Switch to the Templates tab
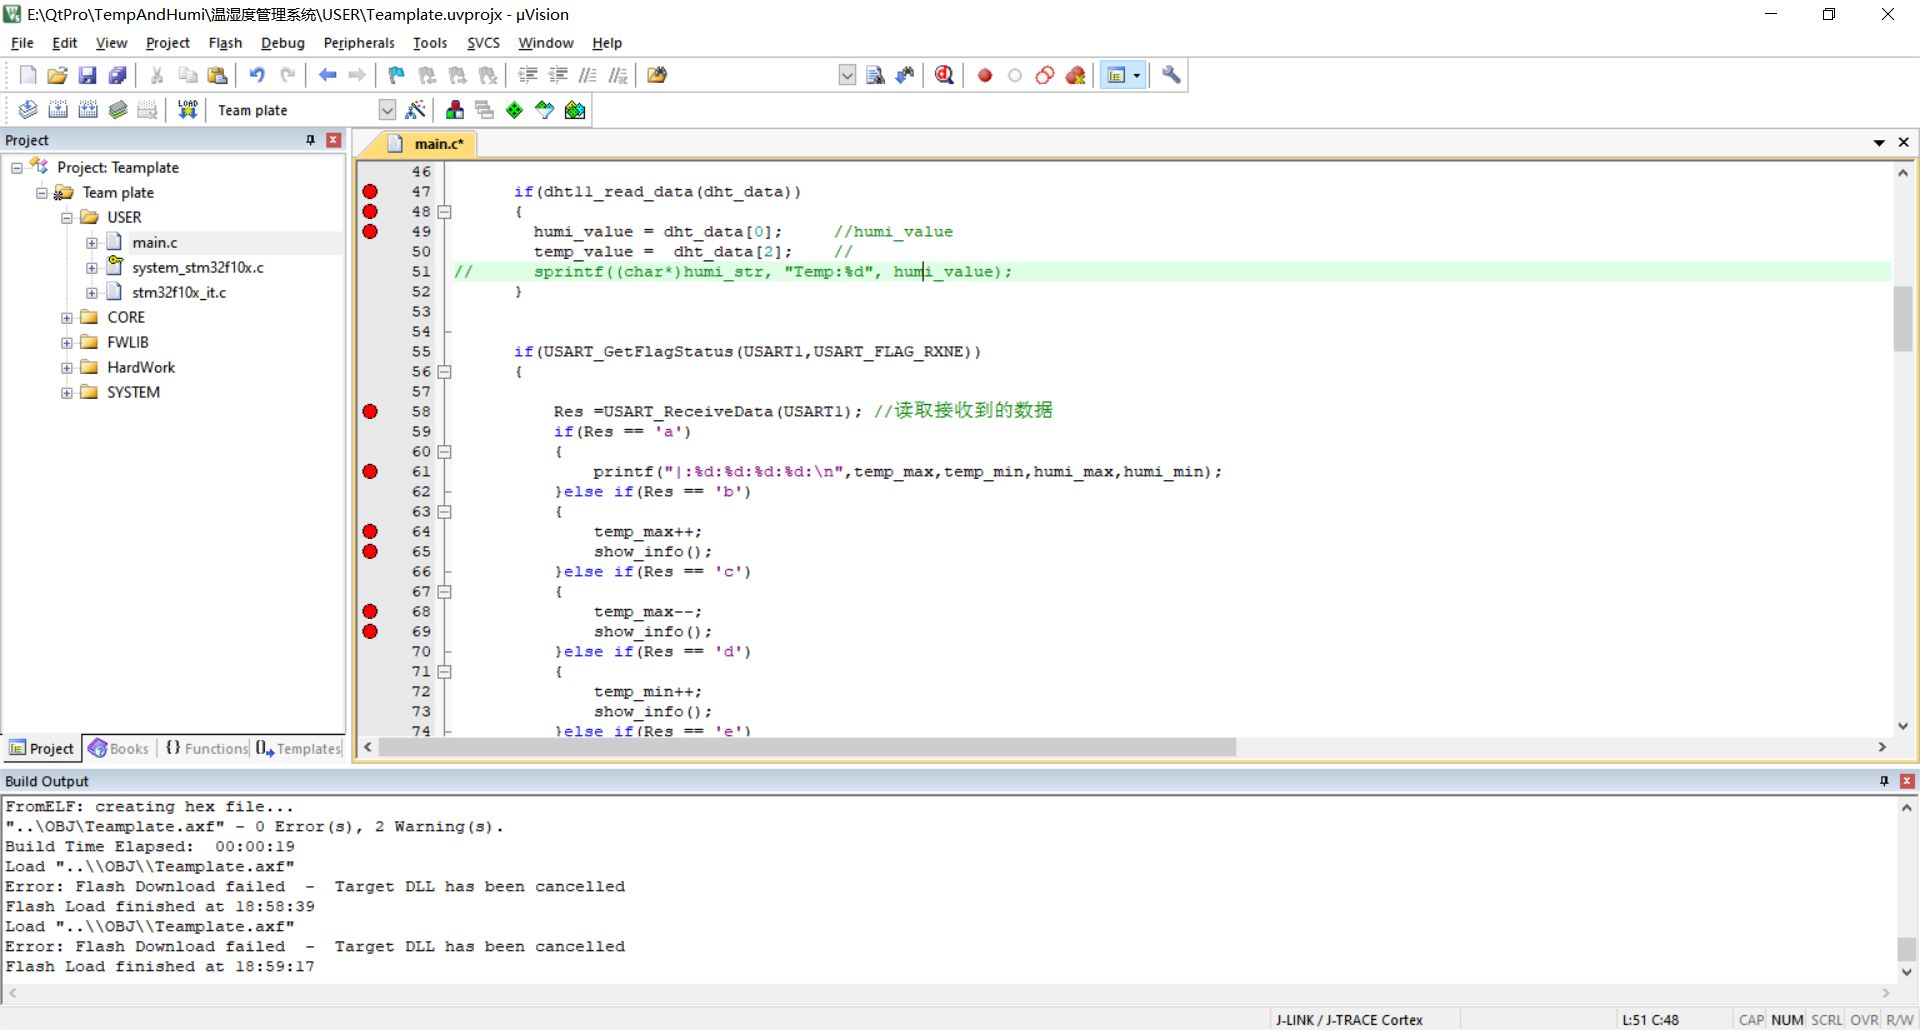This screenshot has height=1030, width=1920. coord(298,748)
